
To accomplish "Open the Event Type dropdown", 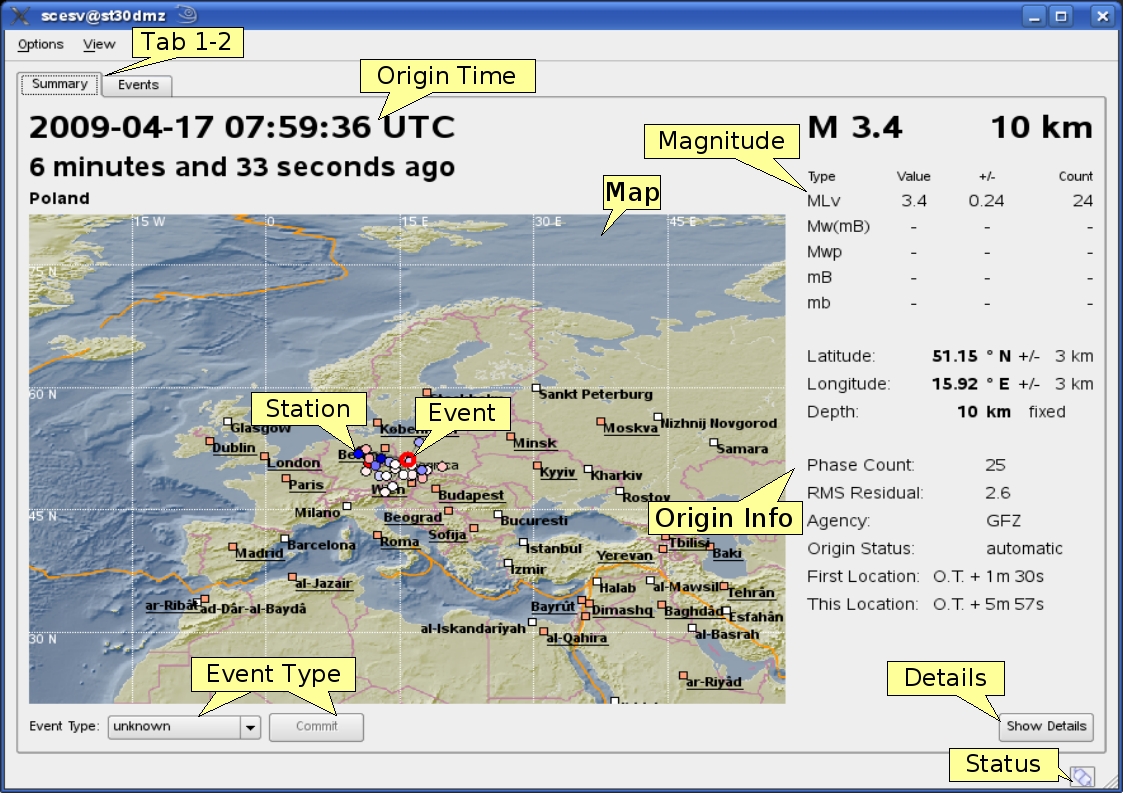I will pos(250,727).
